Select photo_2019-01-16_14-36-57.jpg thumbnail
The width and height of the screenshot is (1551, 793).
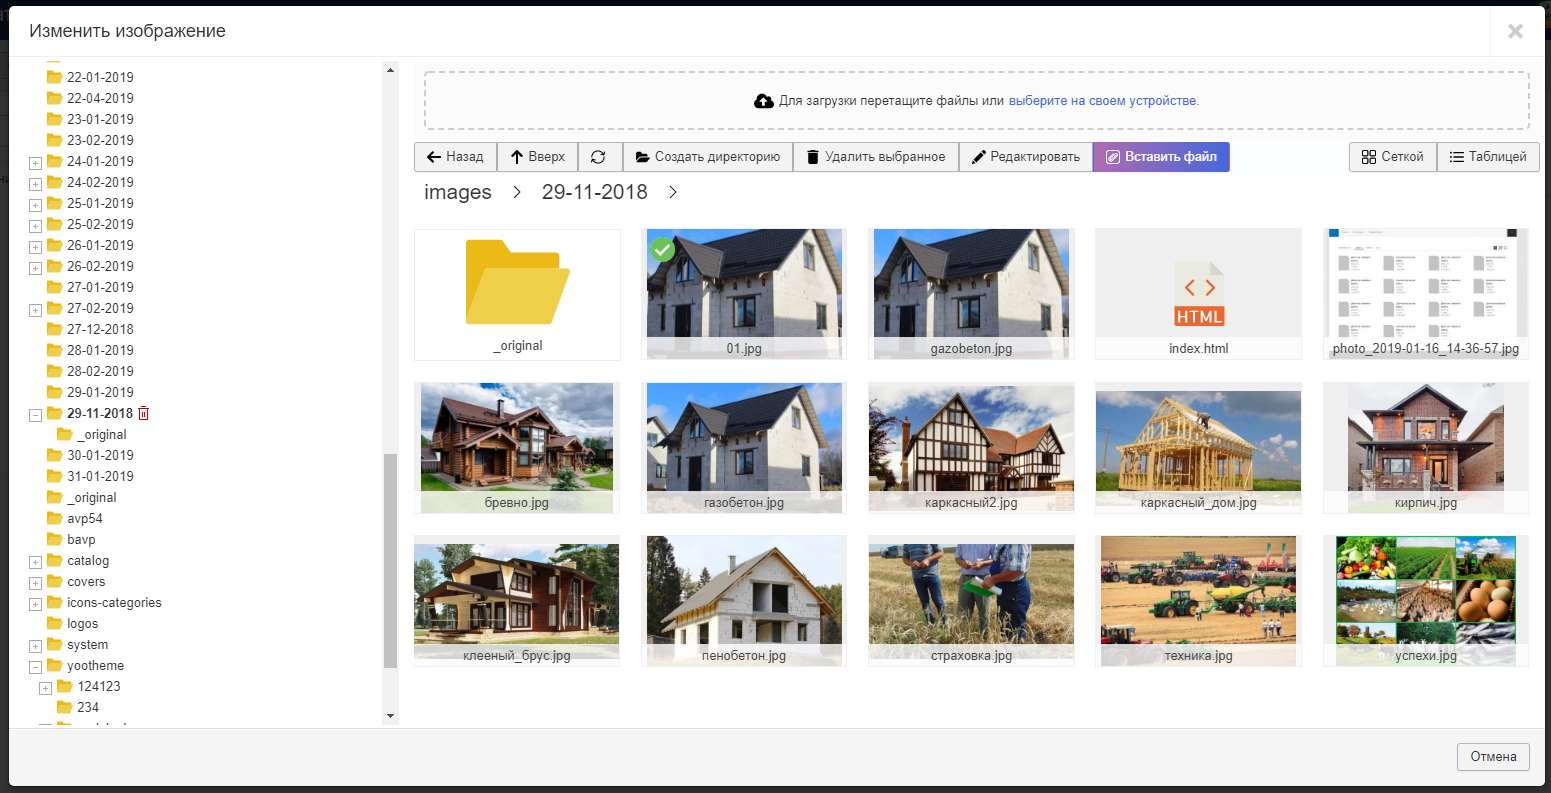pos(1425,293)
